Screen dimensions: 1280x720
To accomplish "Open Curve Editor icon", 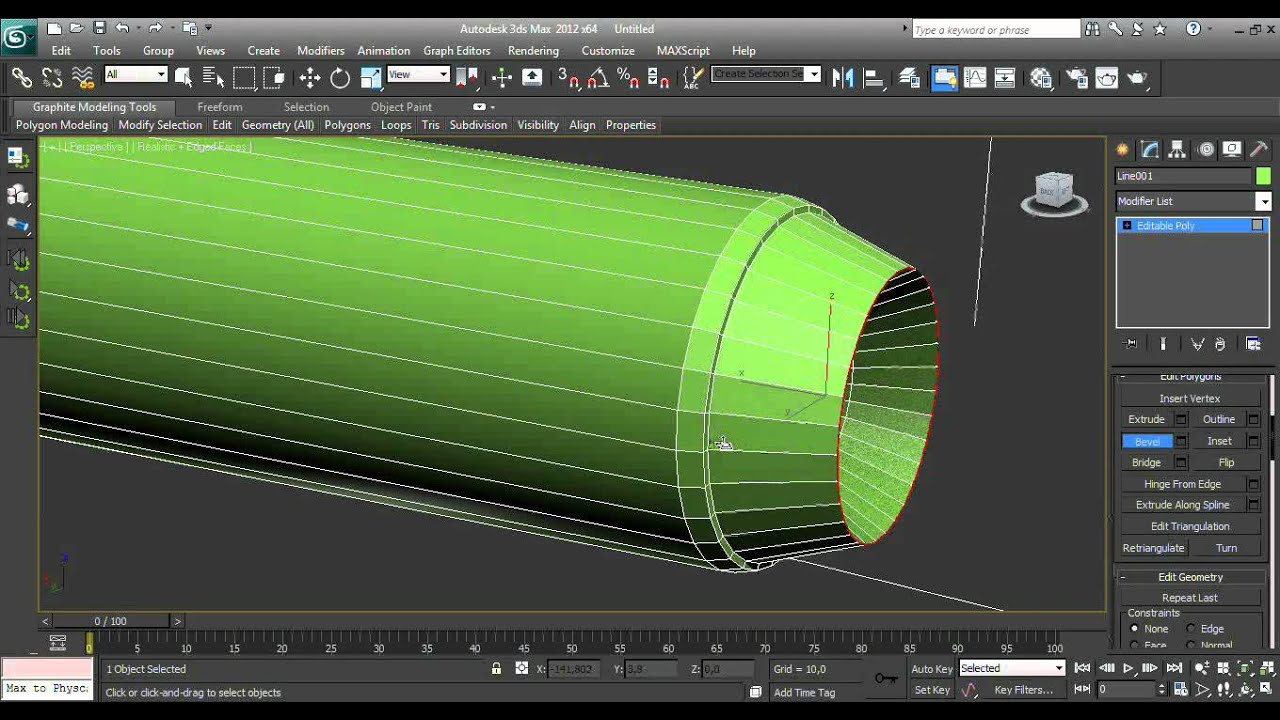I will pyautogui.click(x=975, y=77).
